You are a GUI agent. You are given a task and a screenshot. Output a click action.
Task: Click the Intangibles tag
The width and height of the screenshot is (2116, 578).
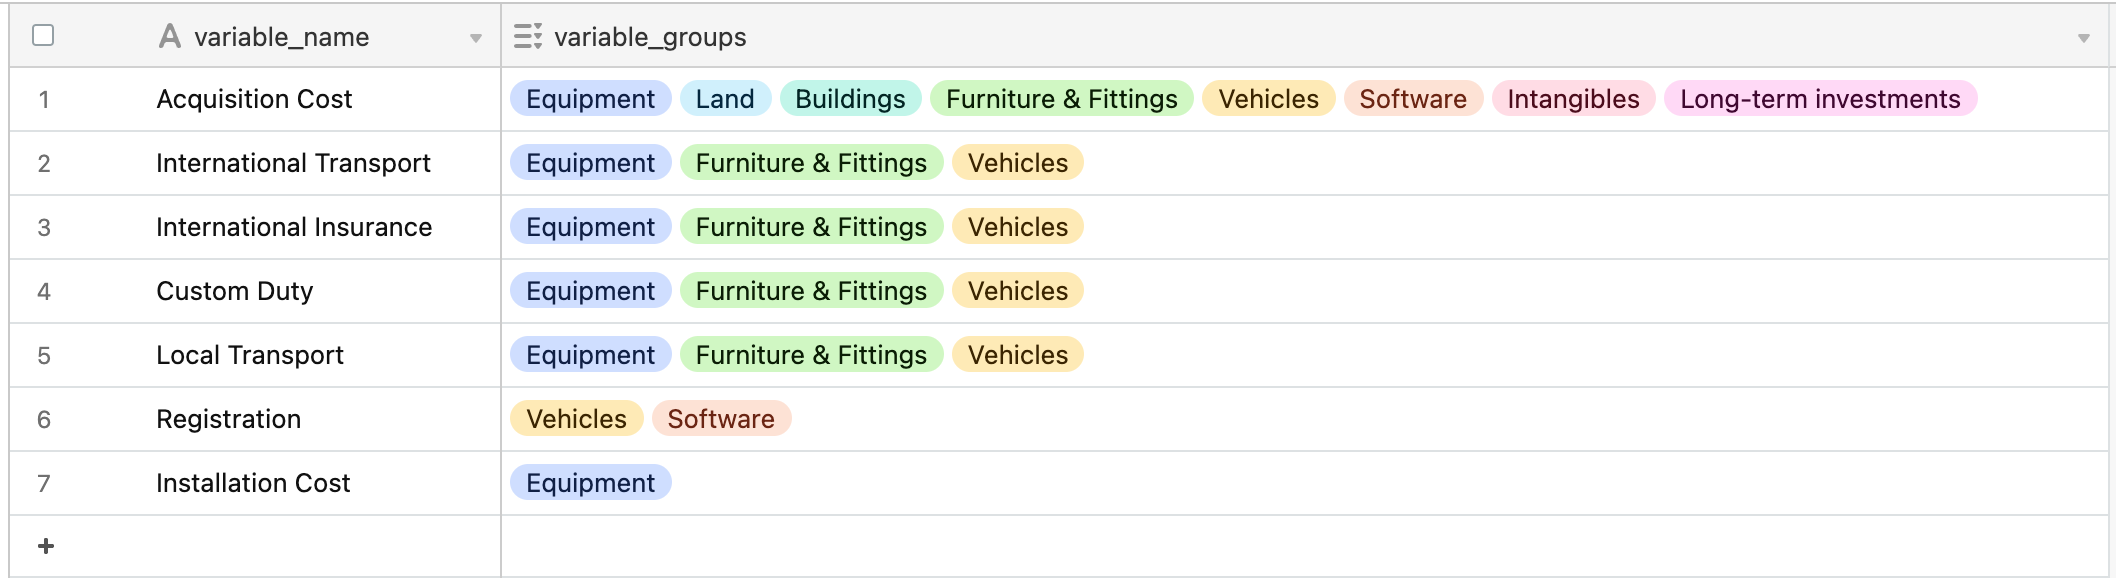coord(1574,99)
